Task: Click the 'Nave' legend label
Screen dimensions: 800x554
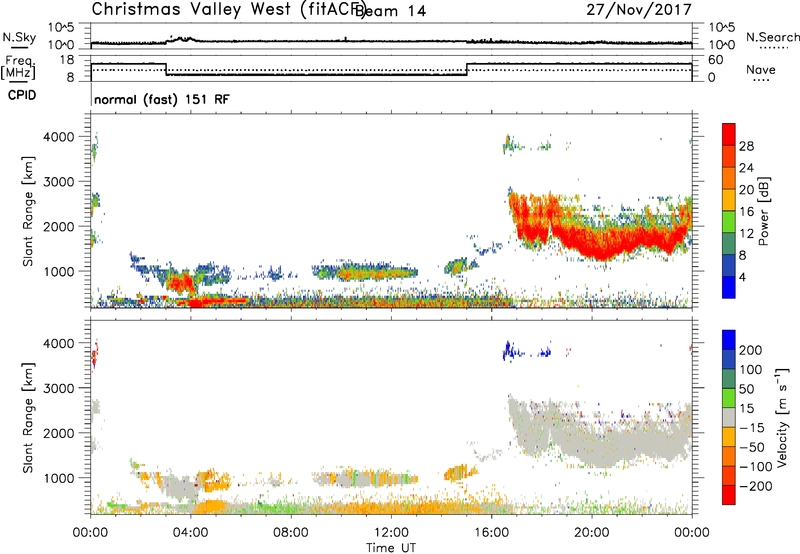Action: coord(760,69)
